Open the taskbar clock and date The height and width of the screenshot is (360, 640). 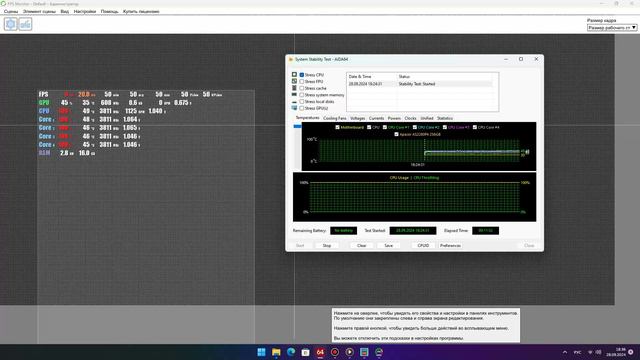pyautogui.click(x=617, y=352)
